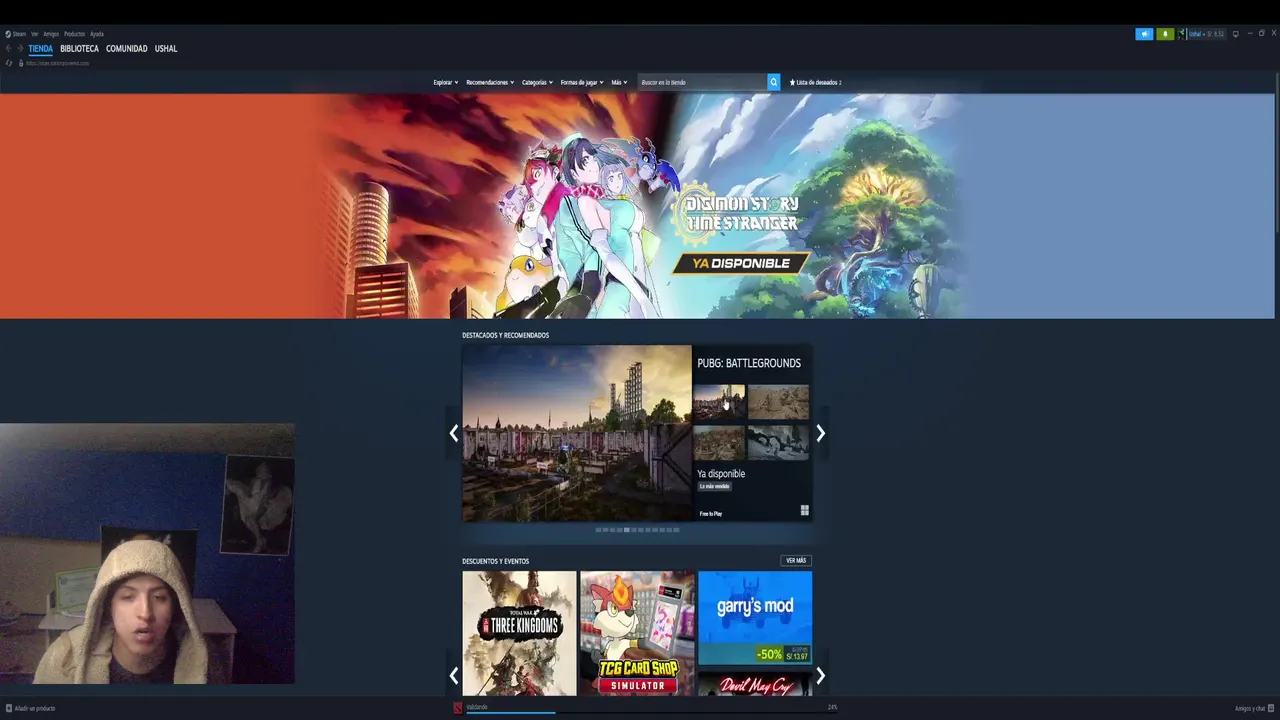
Task: Open the green notifications bell
Action: [1165, 34]
